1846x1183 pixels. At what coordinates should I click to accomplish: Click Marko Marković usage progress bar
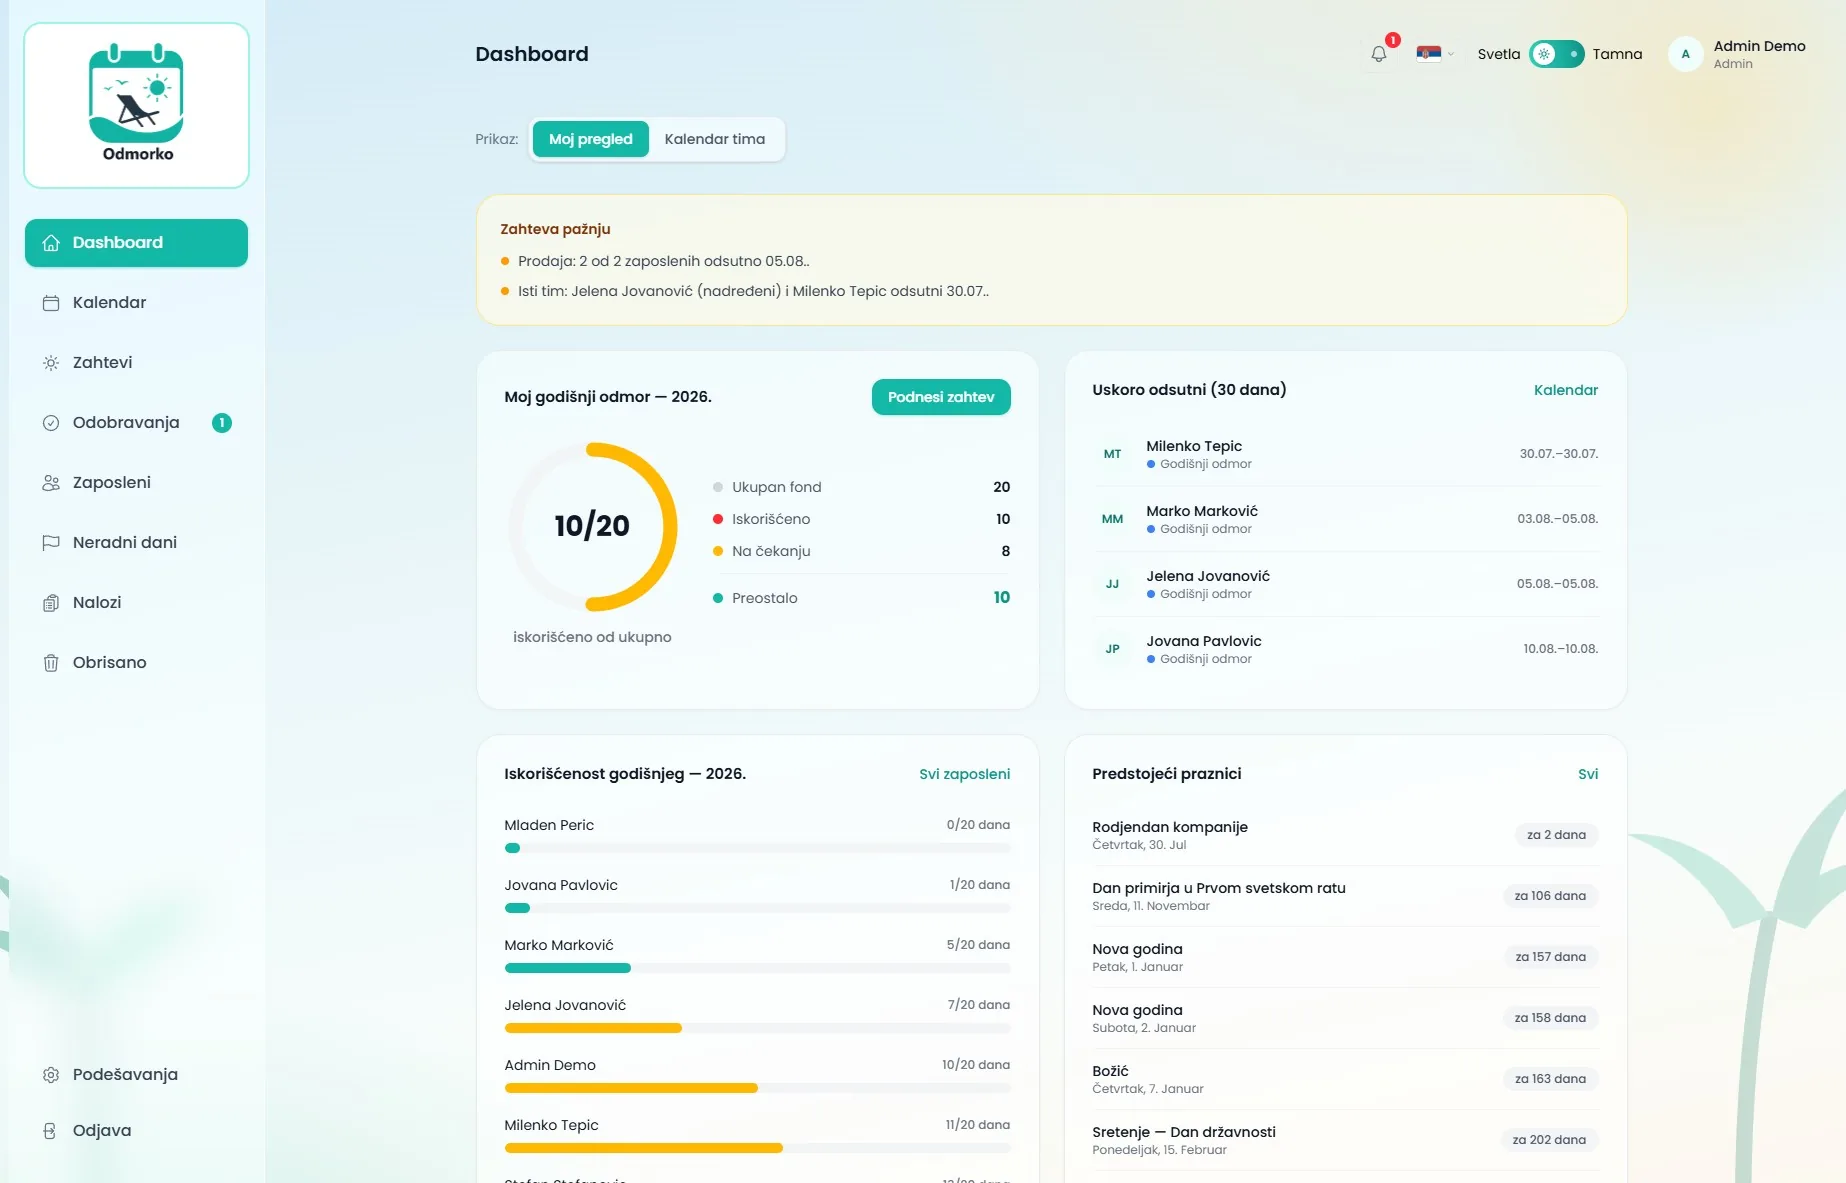click(x=757, y=968)
